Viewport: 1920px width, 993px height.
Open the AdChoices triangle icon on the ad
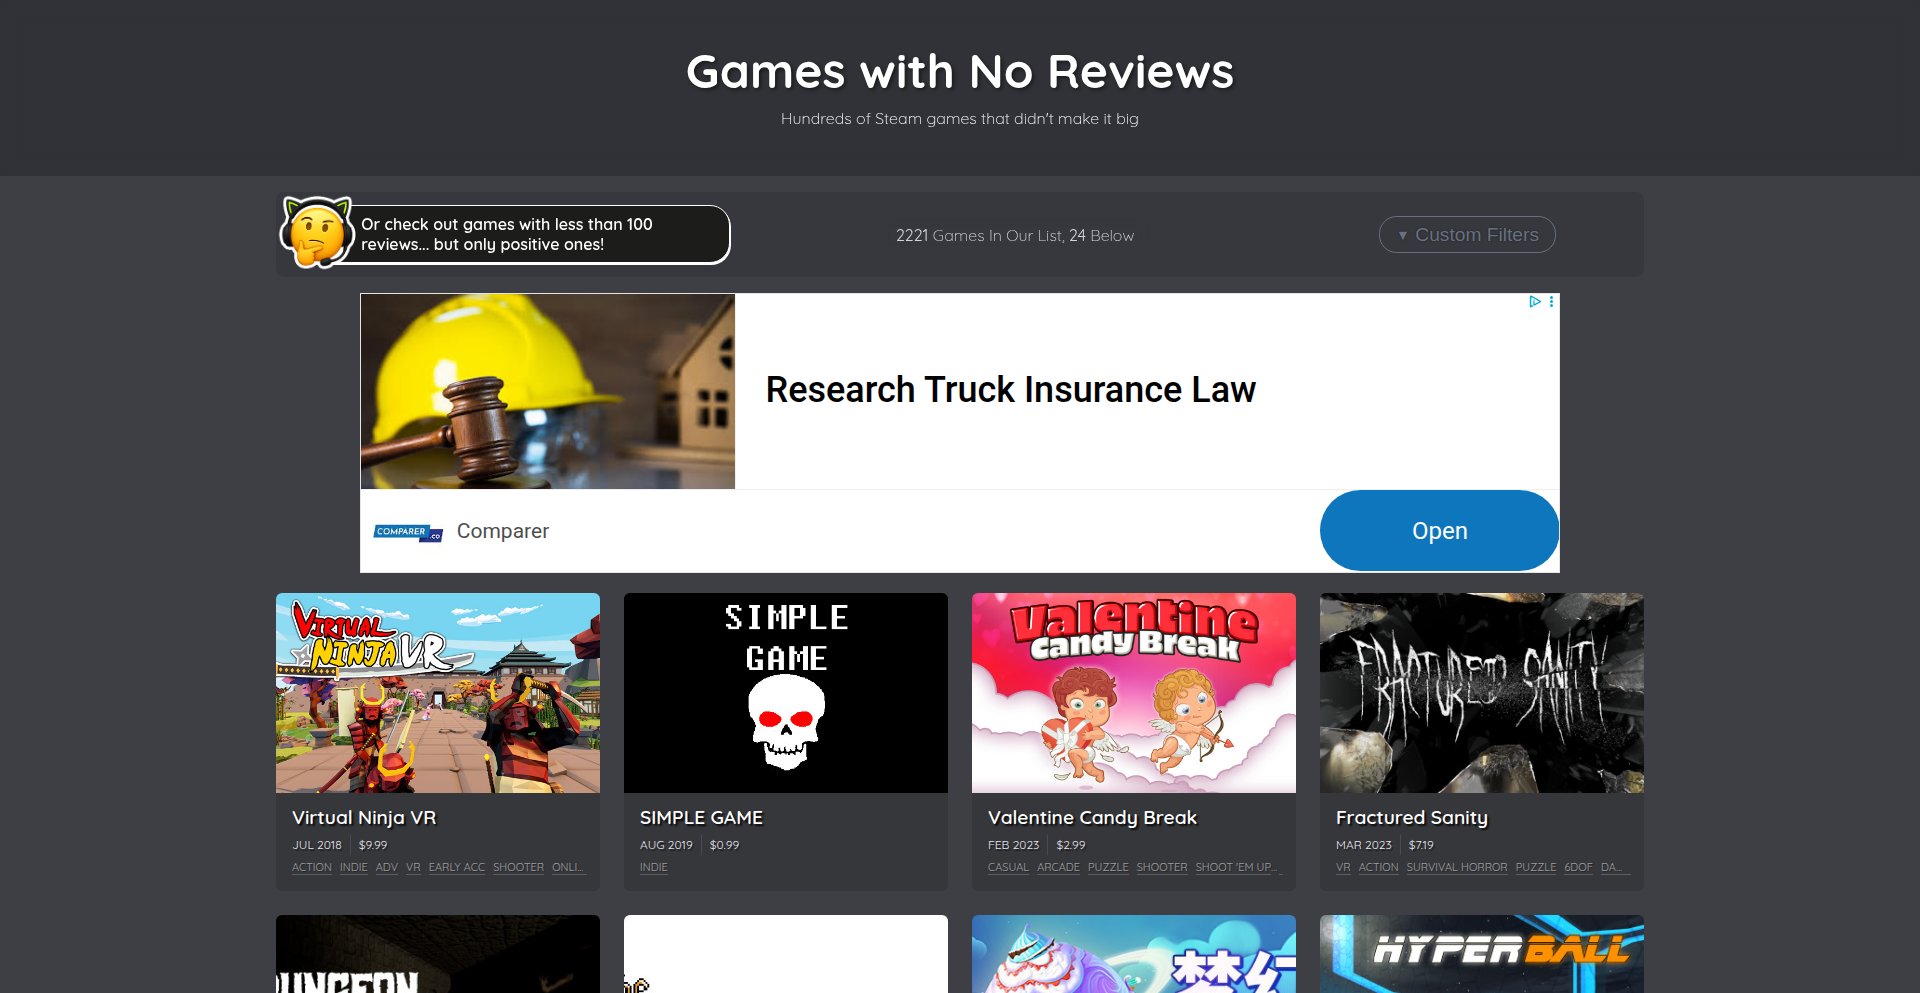pyautogui.click(x=1535, y=301)
